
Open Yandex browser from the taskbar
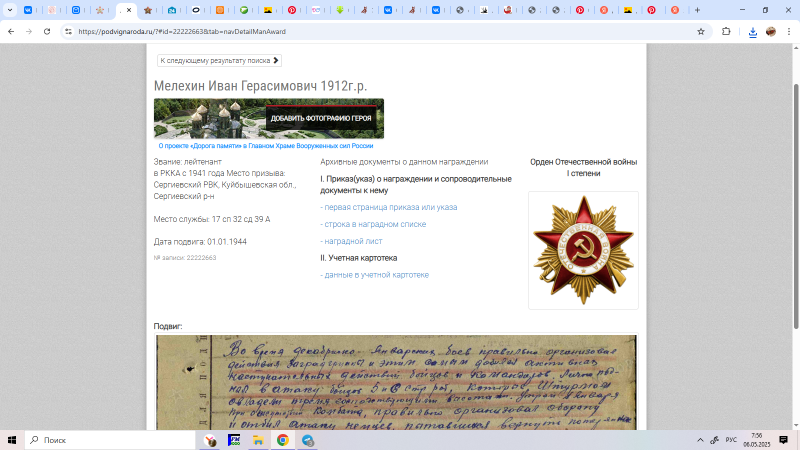[x=210, y=440]
